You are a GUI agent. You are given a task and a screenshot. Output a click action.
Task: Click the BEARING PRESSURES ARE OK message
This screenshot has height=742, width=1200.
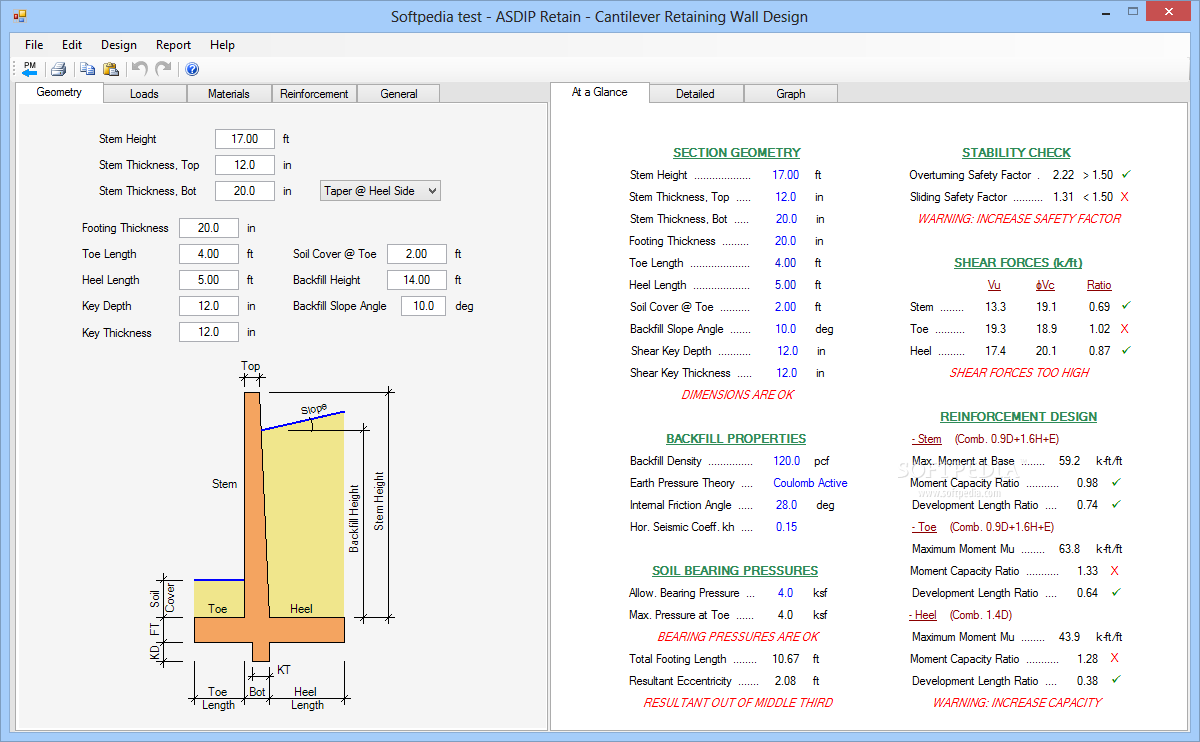click(738, 637)
